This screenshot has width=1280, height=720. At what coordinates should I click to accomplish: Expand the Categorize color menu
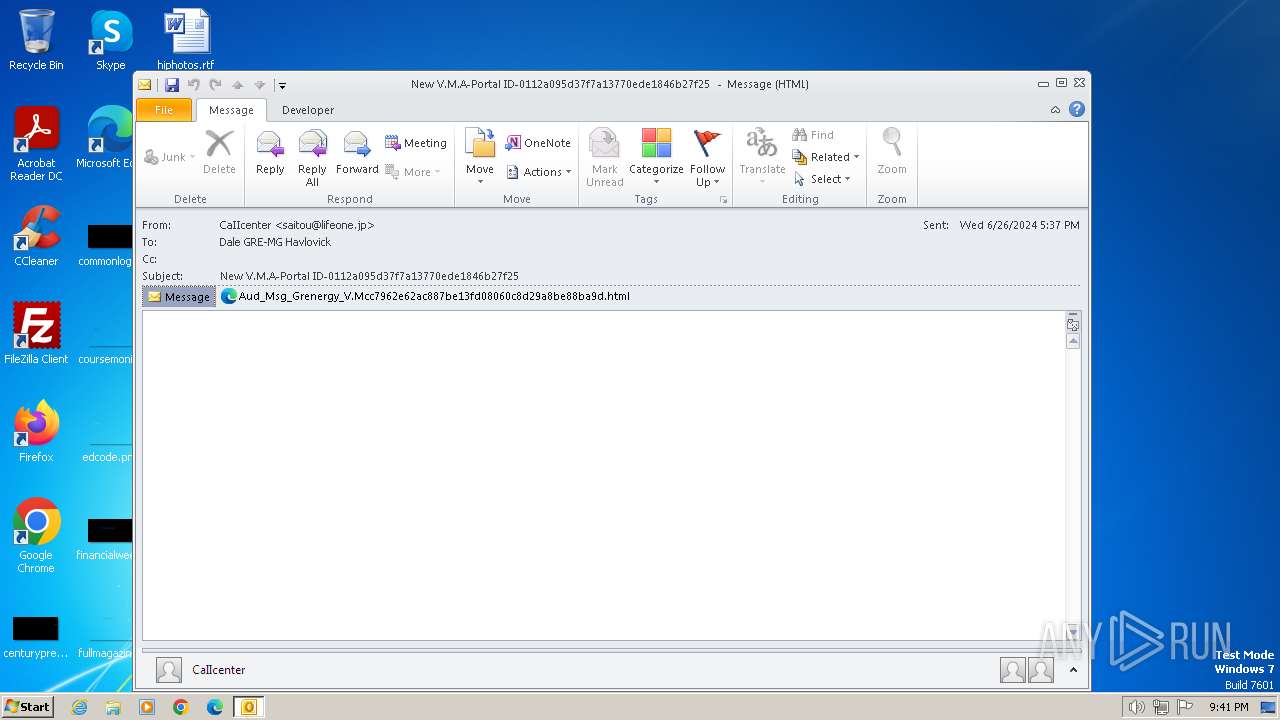[656, 157]
